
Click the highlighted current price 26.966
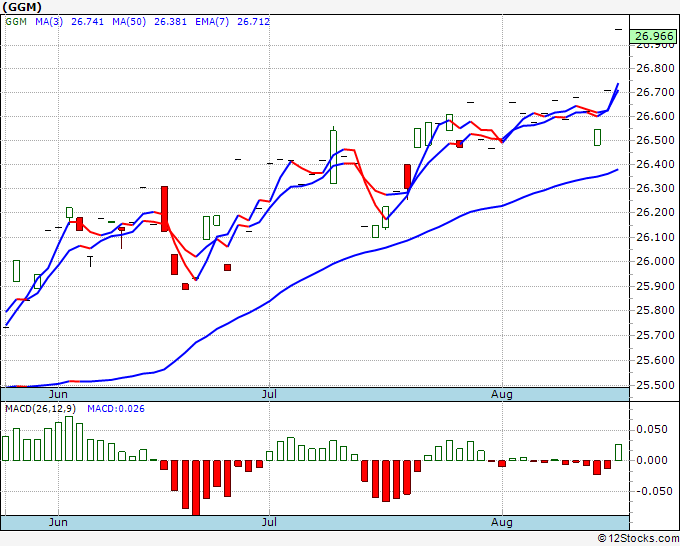(654, 36)
